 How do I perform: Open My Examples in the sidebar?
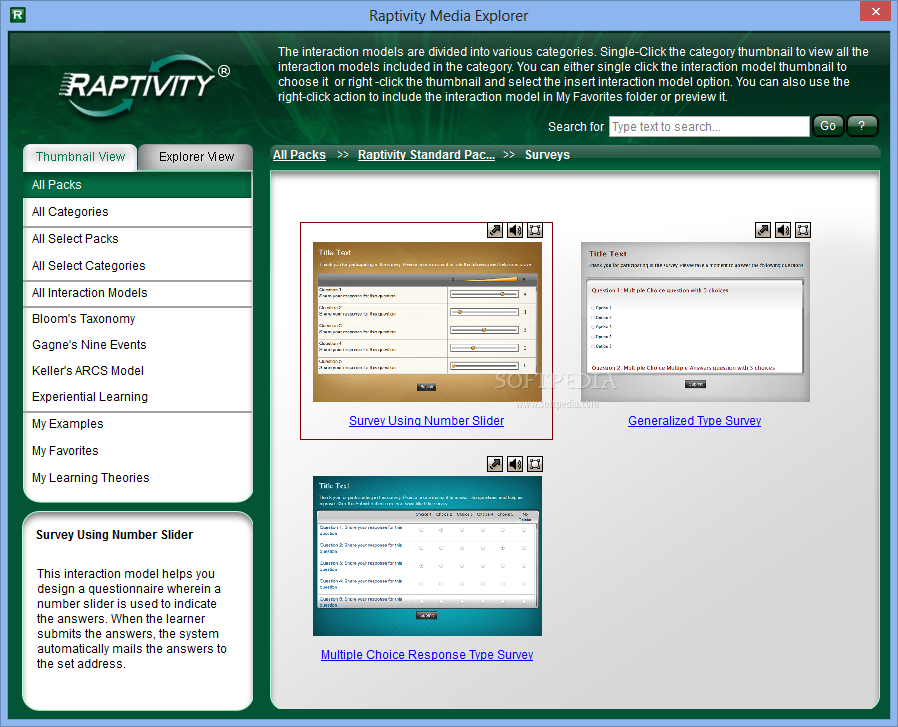pyautogui.click(x=137, y=424)
